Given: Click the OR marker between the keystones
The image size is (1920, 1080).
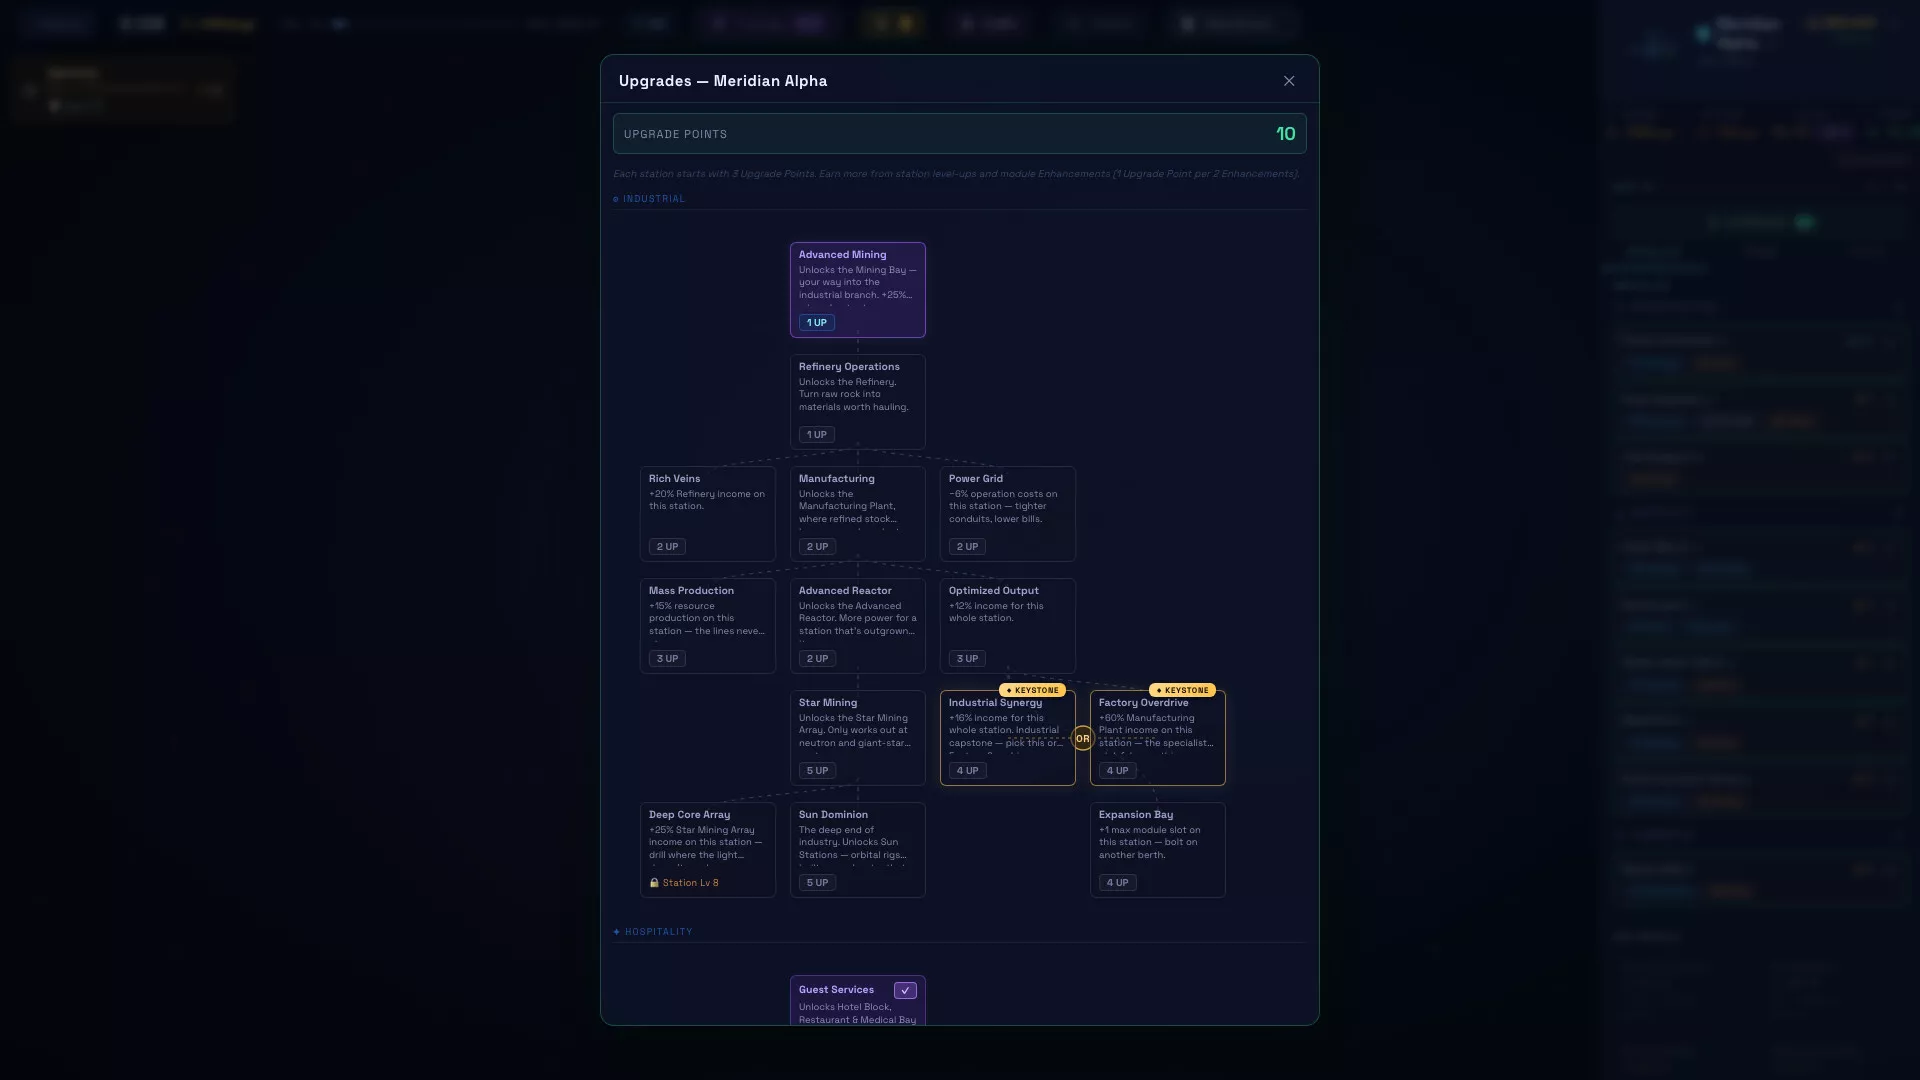Looking at the screenshot, I should click(1083, 739).
